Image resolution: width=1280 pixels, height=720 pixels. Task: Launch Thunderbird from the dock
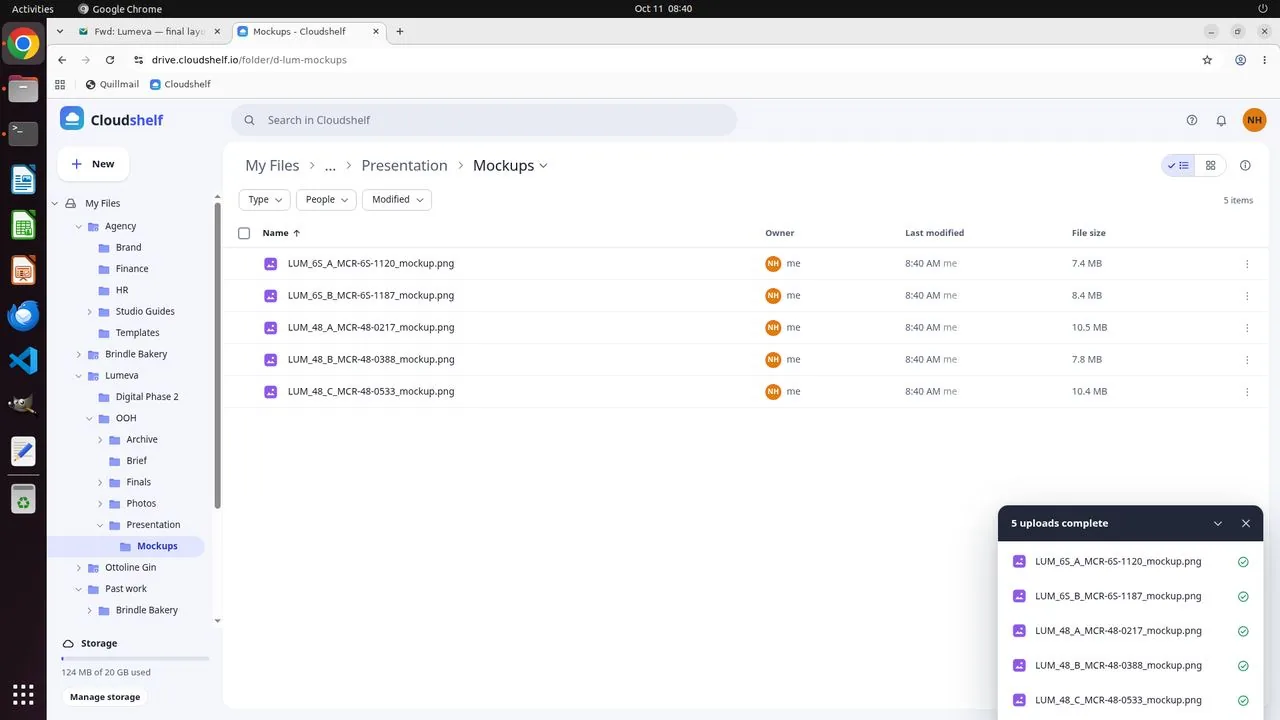(23, 315)
